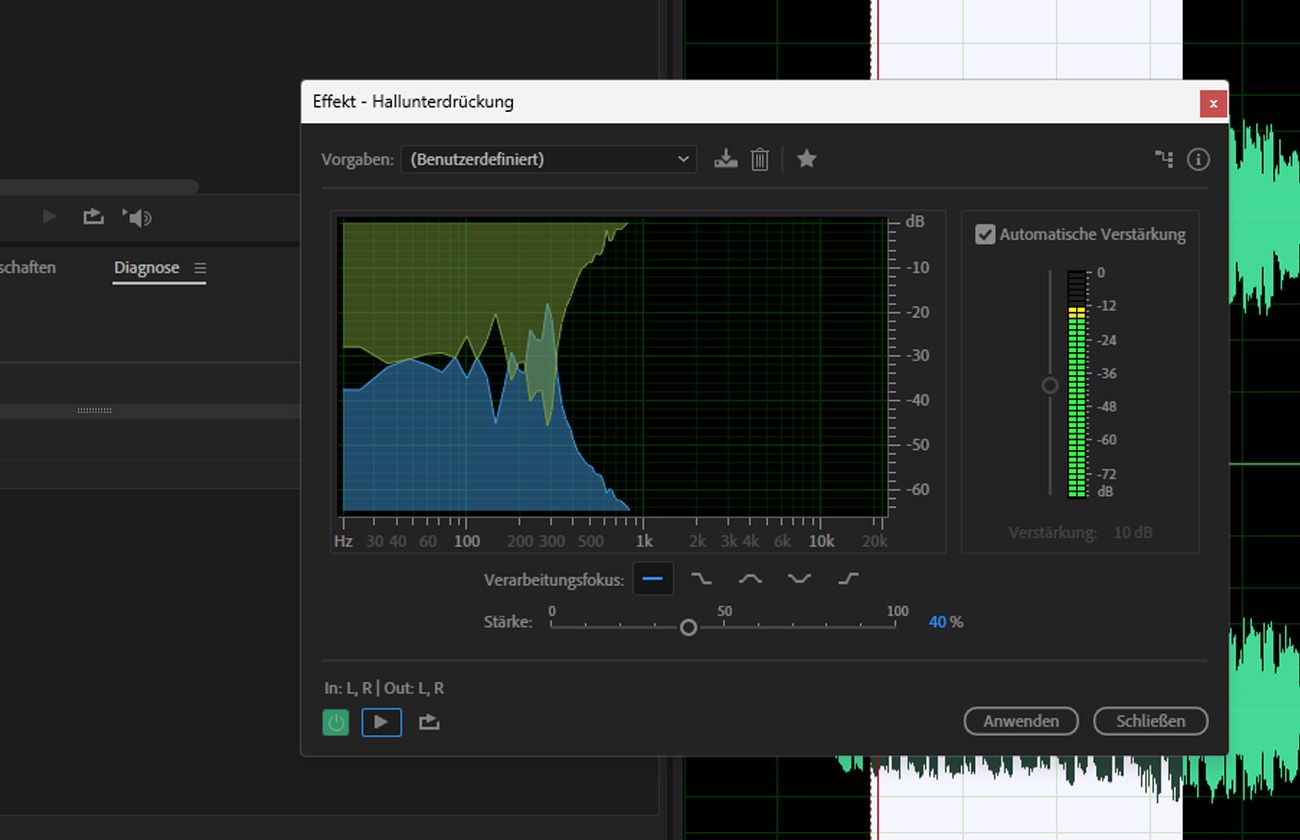Click the output level meter
Screen dimensions: 1300x840
(1077, 384)
